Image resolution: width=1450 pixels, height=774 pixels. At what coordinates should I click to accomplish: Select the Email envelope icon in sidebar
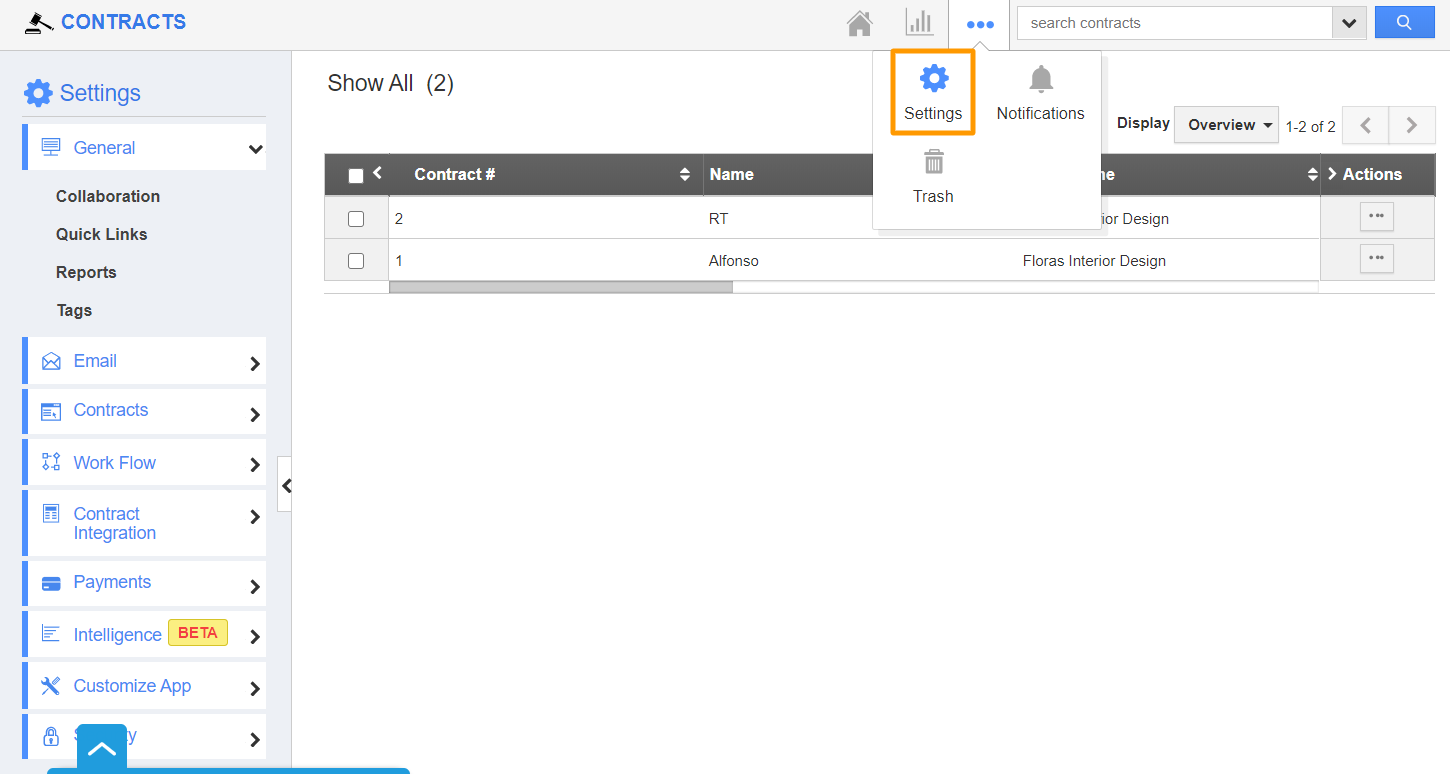click(x=50, y=360)
